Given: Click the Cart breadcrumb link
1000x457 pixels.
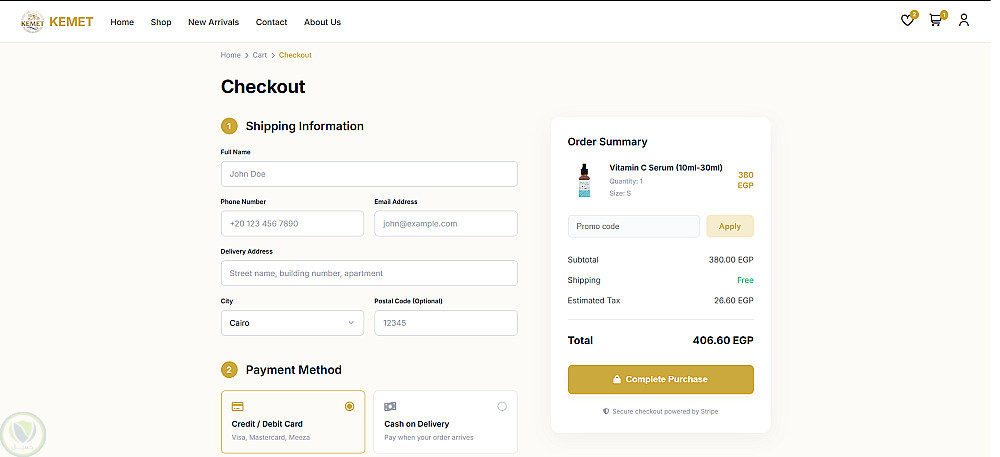Looking at the screenshot, I should (x=260, y=55).
